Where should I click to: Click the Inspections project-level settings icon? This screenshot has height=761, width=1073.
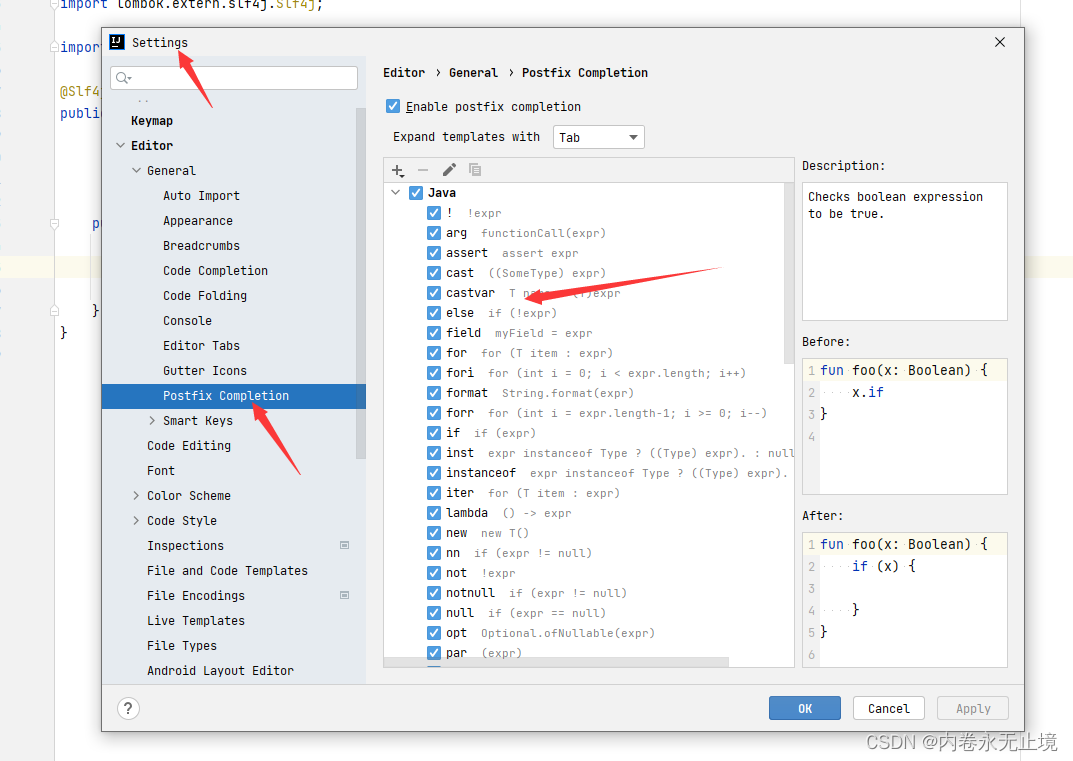coord(344,545)
